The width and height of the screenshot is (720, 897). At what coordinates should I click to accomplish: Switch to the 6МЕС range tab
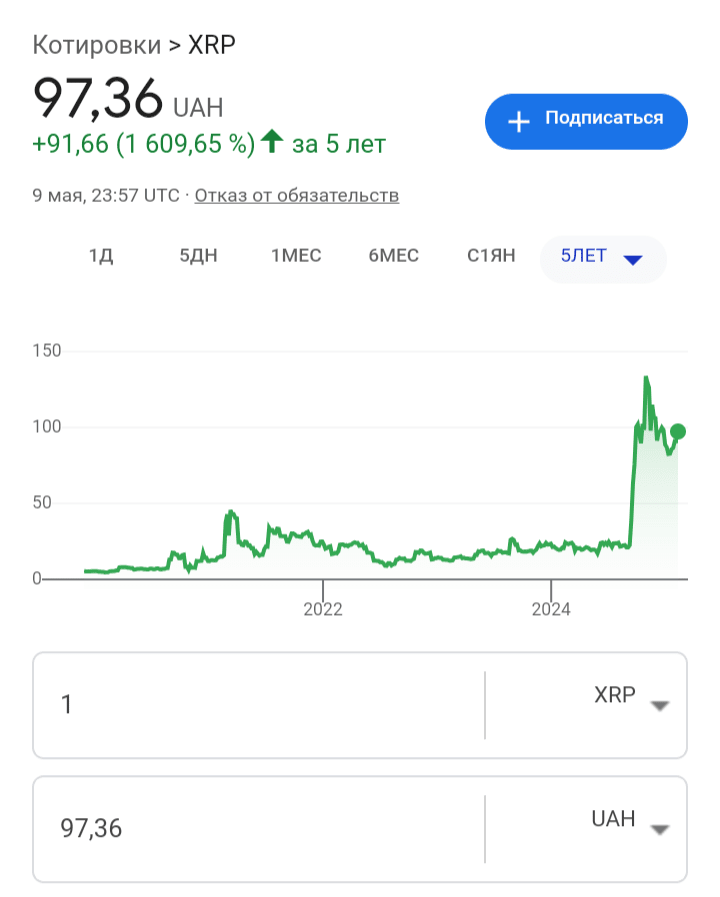[x=394, y=256]
